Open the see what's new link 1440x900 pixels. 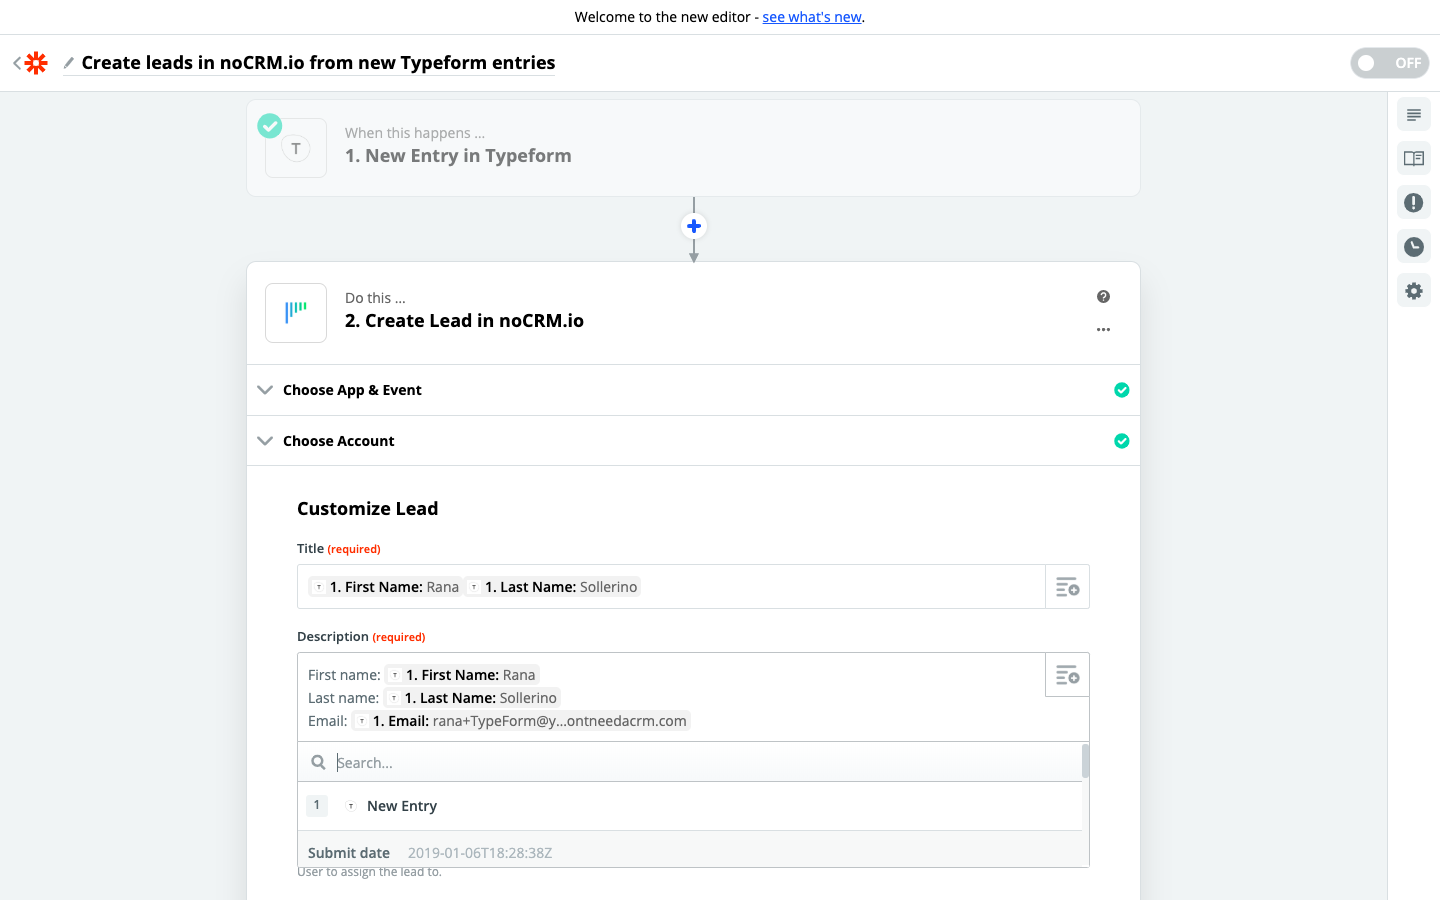point(811,17)
